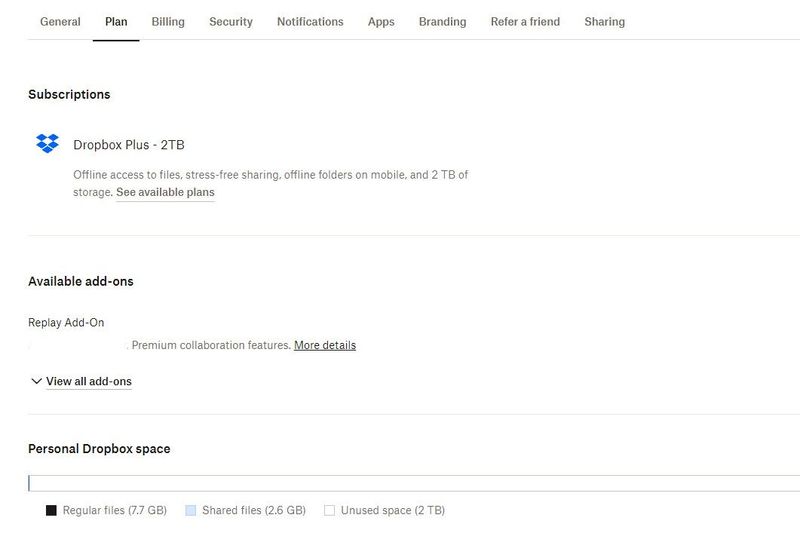Click the black Regular files legend swatch

pos(51,510)
